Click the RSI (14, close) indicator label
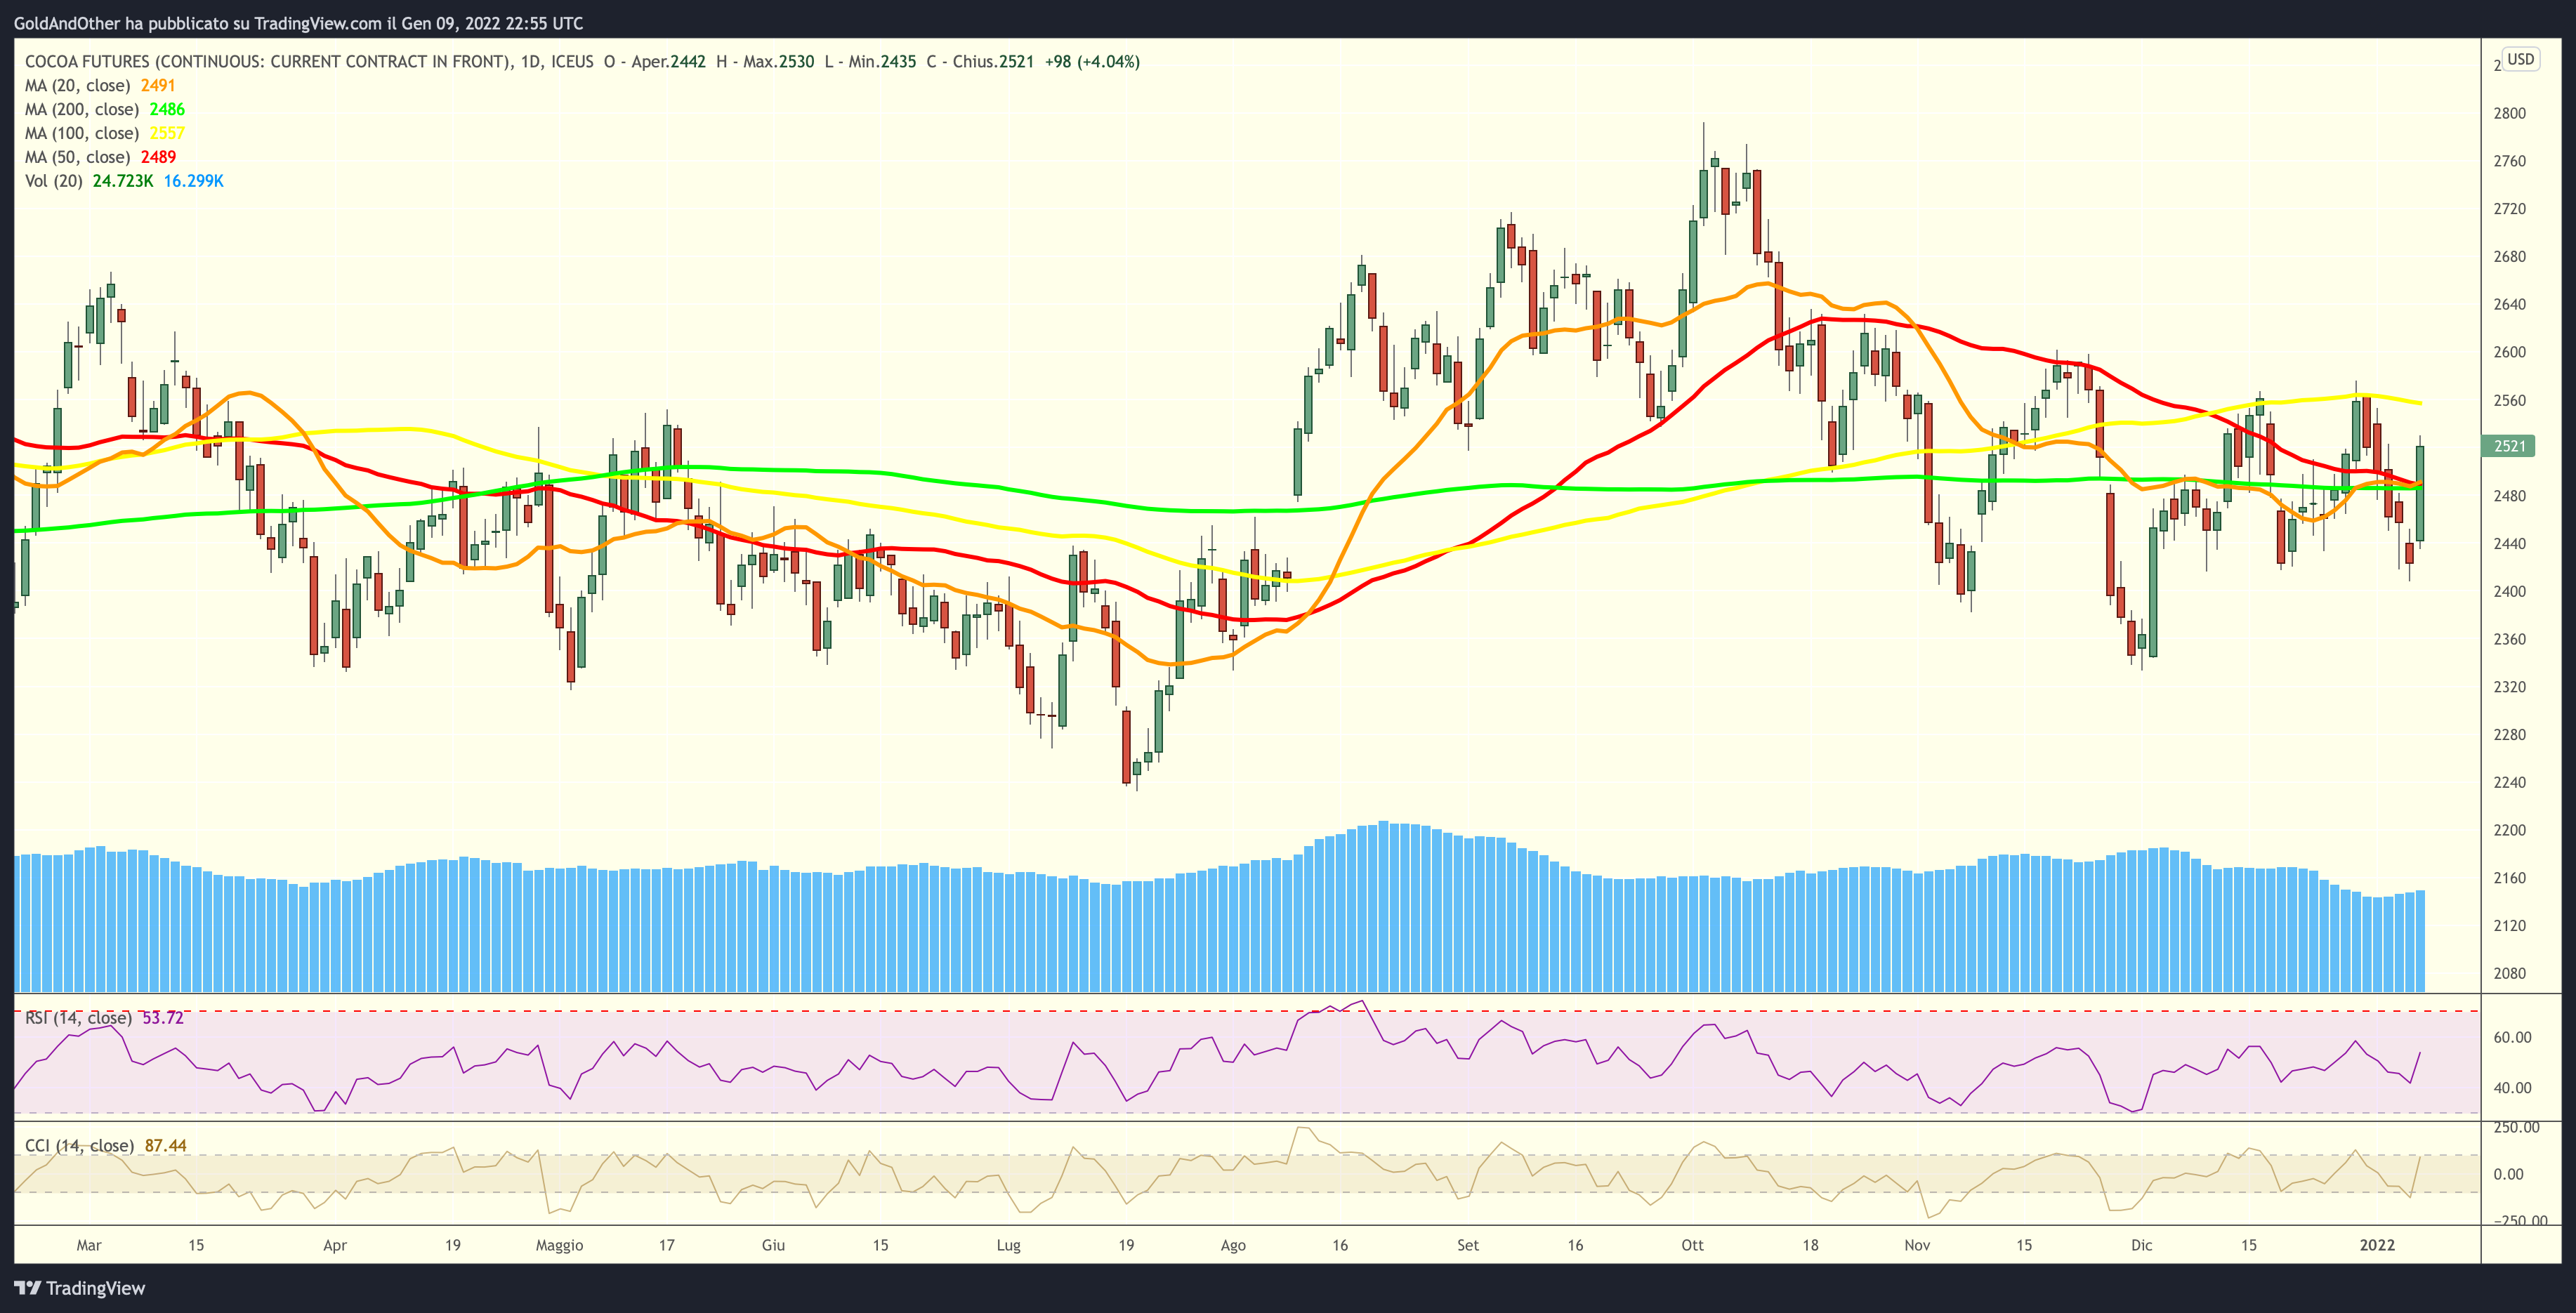The image size is (2576, 1313). click(x=78, y=1018)
